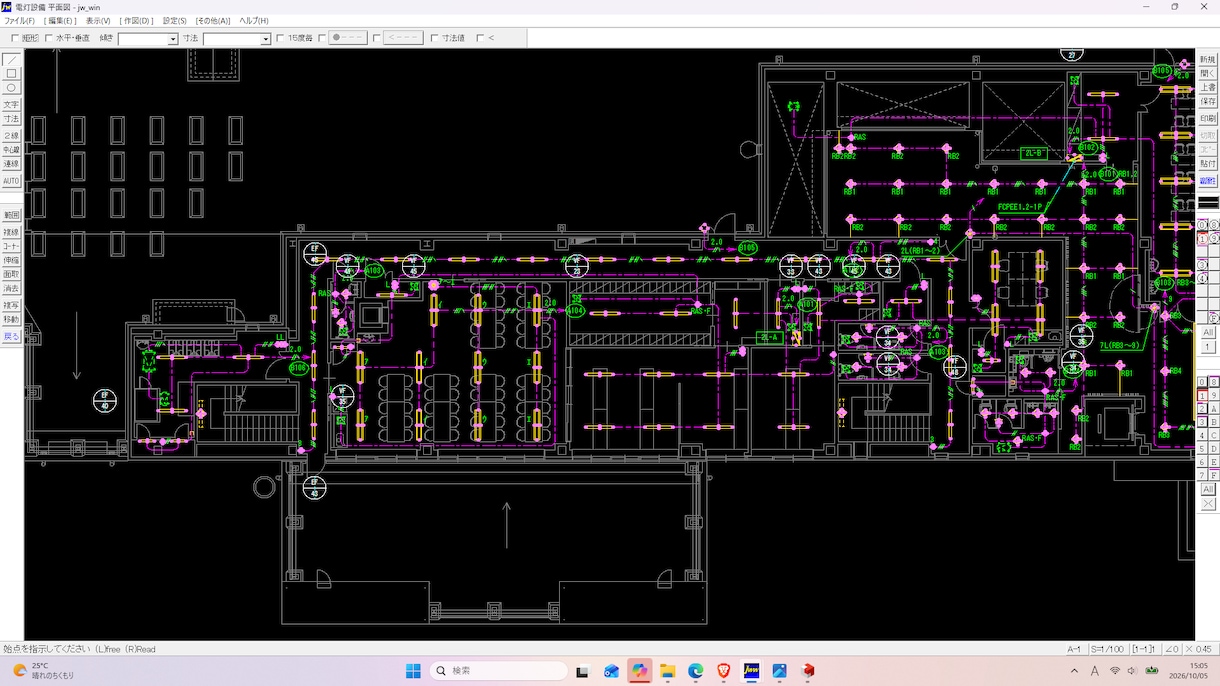Viewport: 1220px width, 686px height.
Task: Select the 範囲 range selection tool
Action: click(11, 215)
